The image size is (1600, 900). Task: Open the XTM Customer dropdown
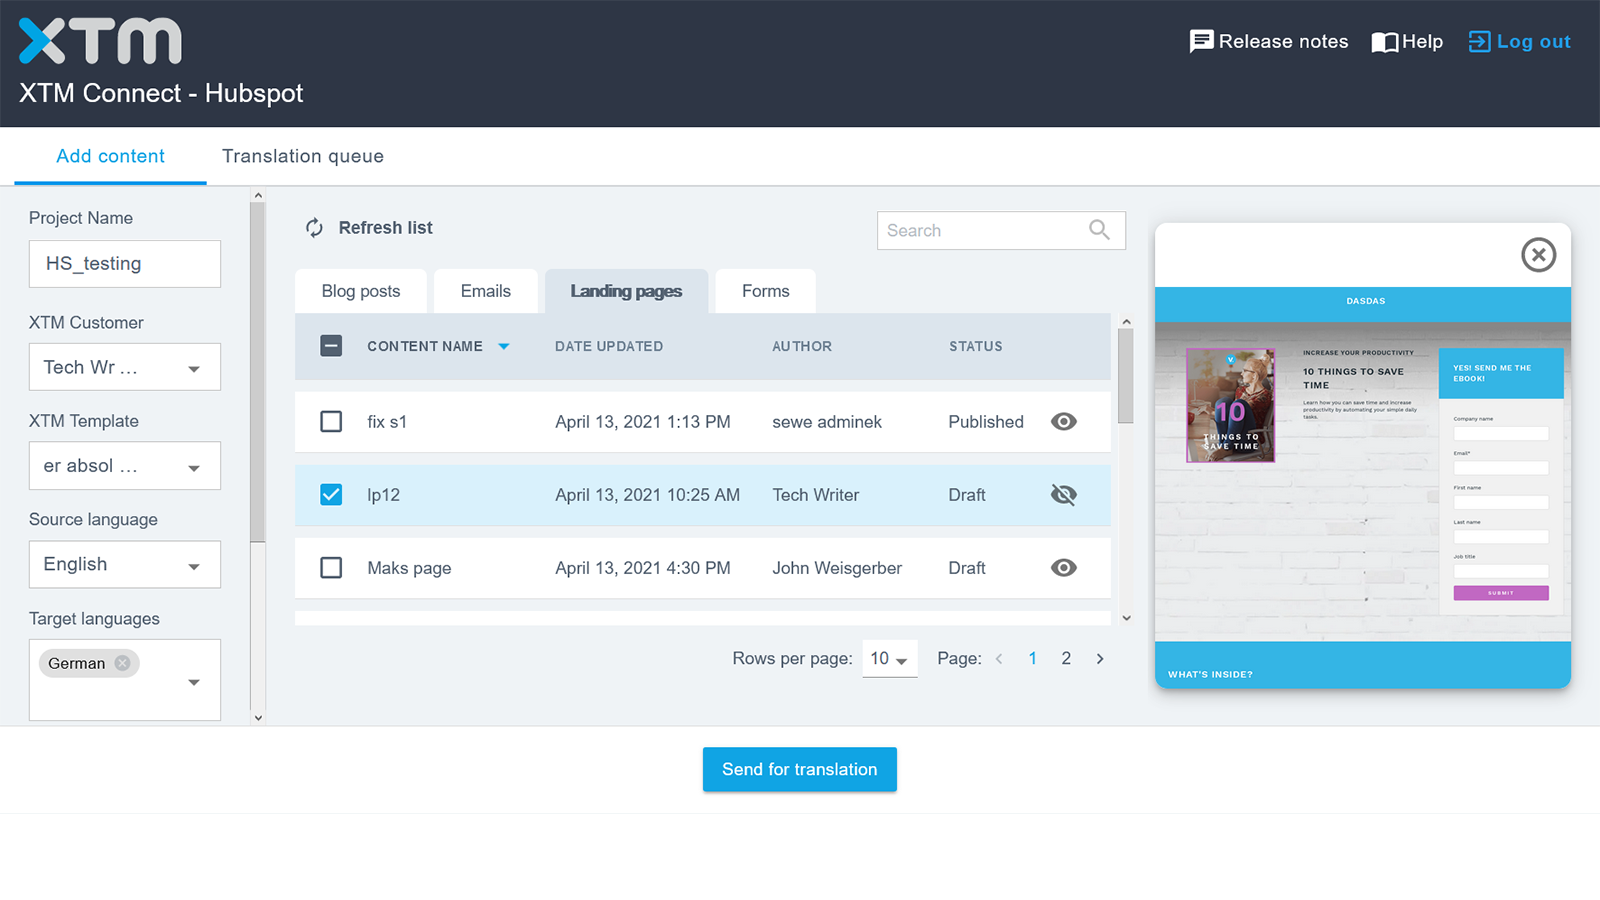click(125, 368)
